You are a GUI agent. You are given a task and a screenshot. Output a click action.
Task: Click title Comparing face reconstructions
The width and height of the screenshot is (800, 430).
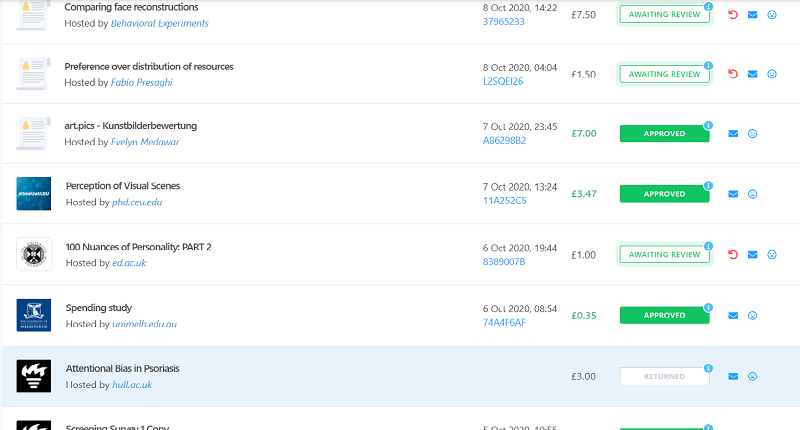coord(131,7)
